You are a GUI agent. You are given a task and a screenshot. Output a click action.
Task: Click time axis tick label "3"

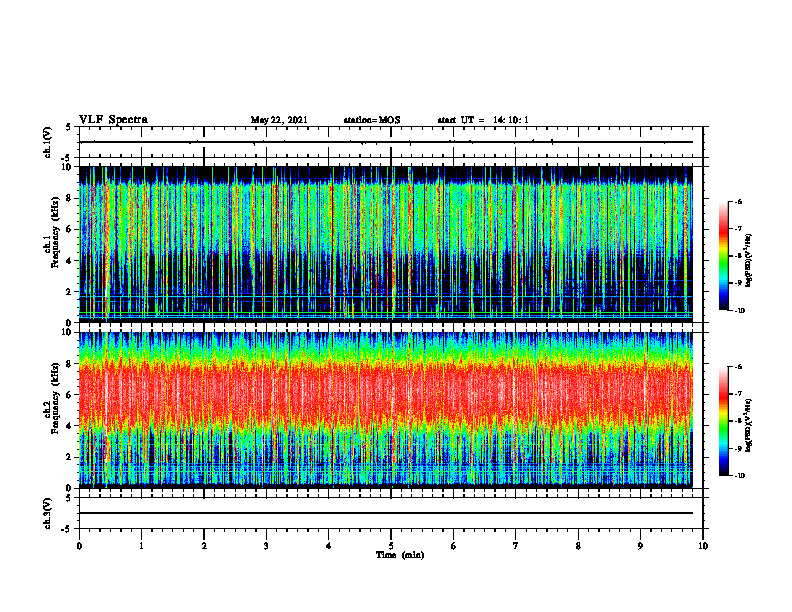[266, 546]
